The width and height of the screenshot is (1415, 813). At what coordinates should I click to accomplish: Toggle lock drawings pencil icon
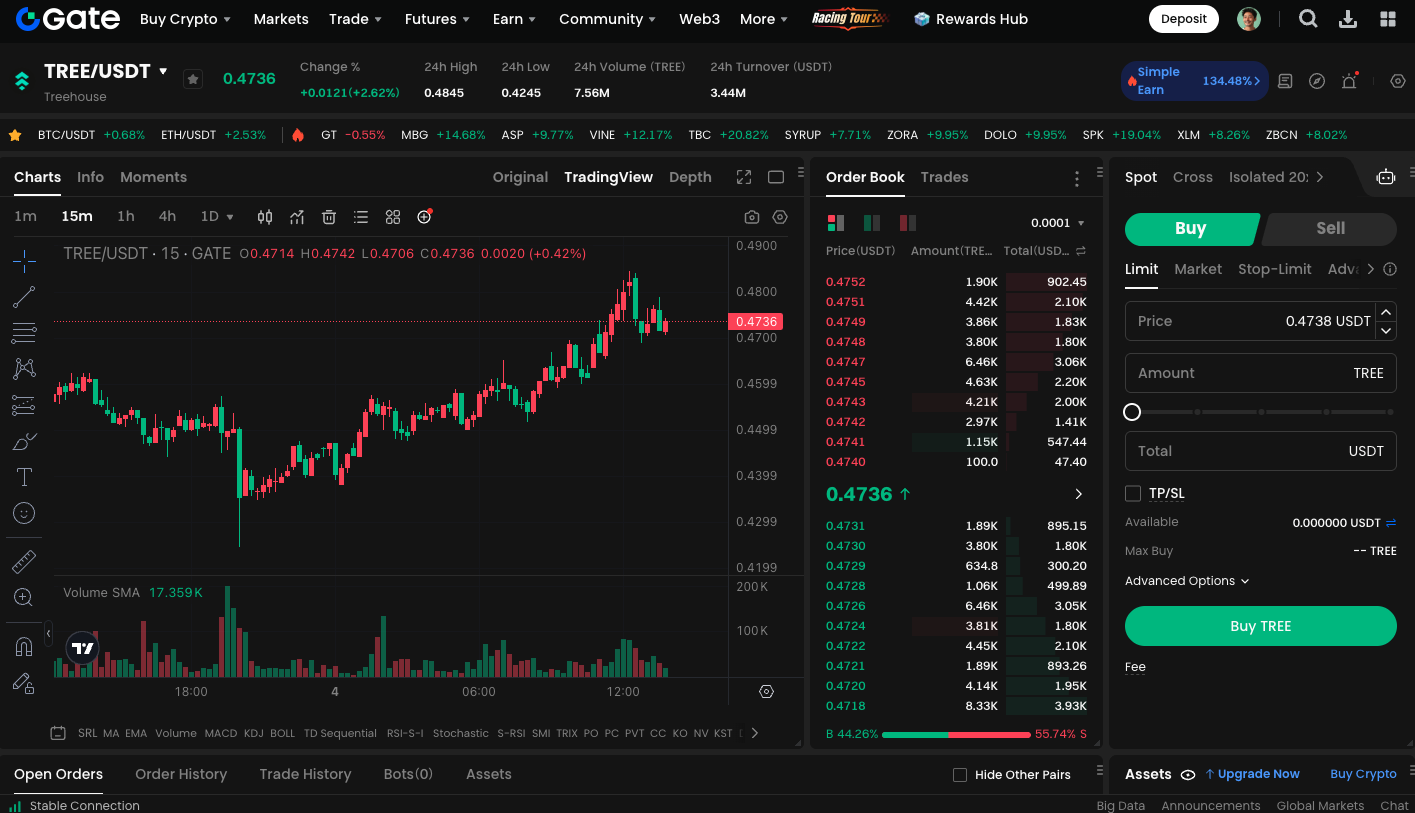[x=24, y=682]
